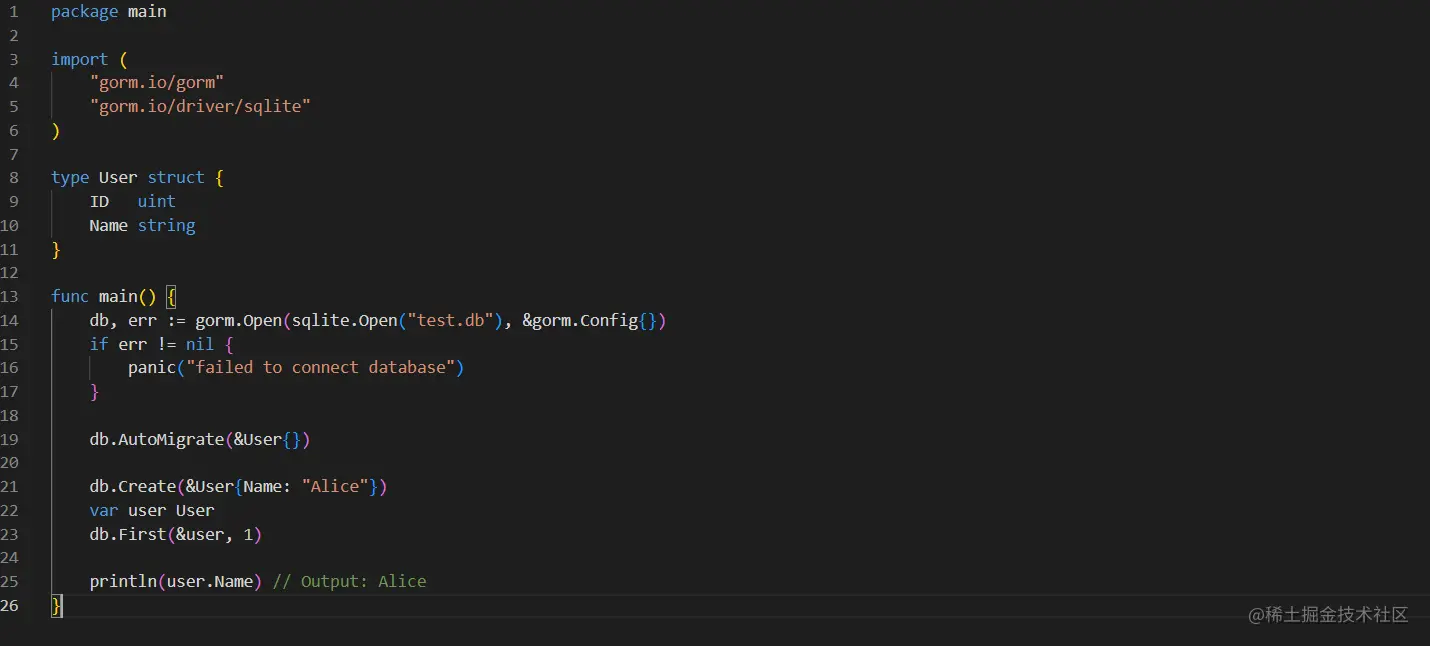Click "db.Create" on line 21
This screenshot has height=646, width=1430.
click(133, 486)
